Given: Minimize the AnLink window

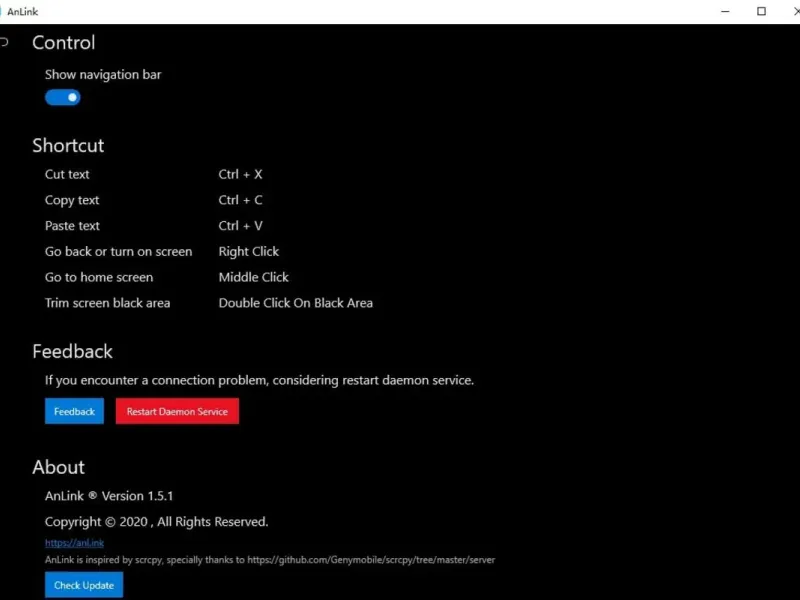Looking at the screenshot, I should 725,11.
